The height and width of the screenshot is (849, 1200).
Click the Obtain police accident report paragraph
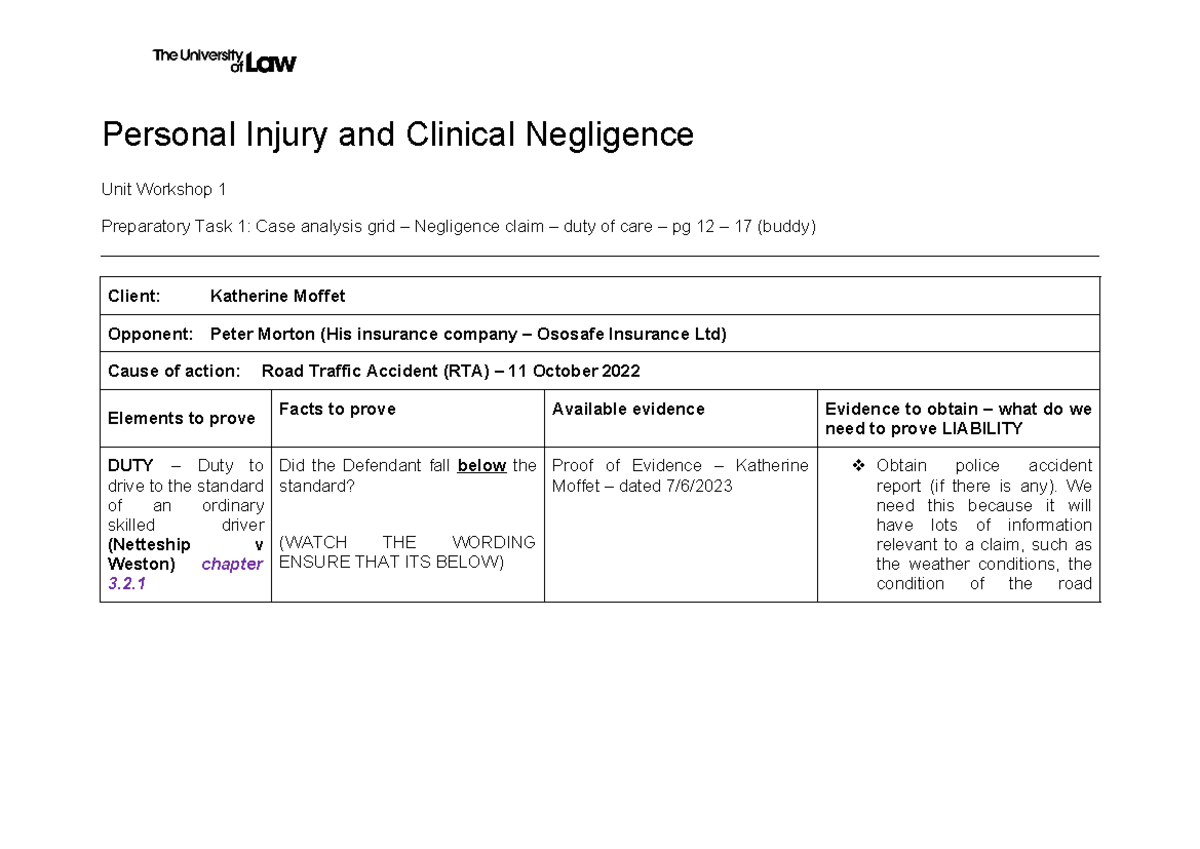click(x=984, y=525)
